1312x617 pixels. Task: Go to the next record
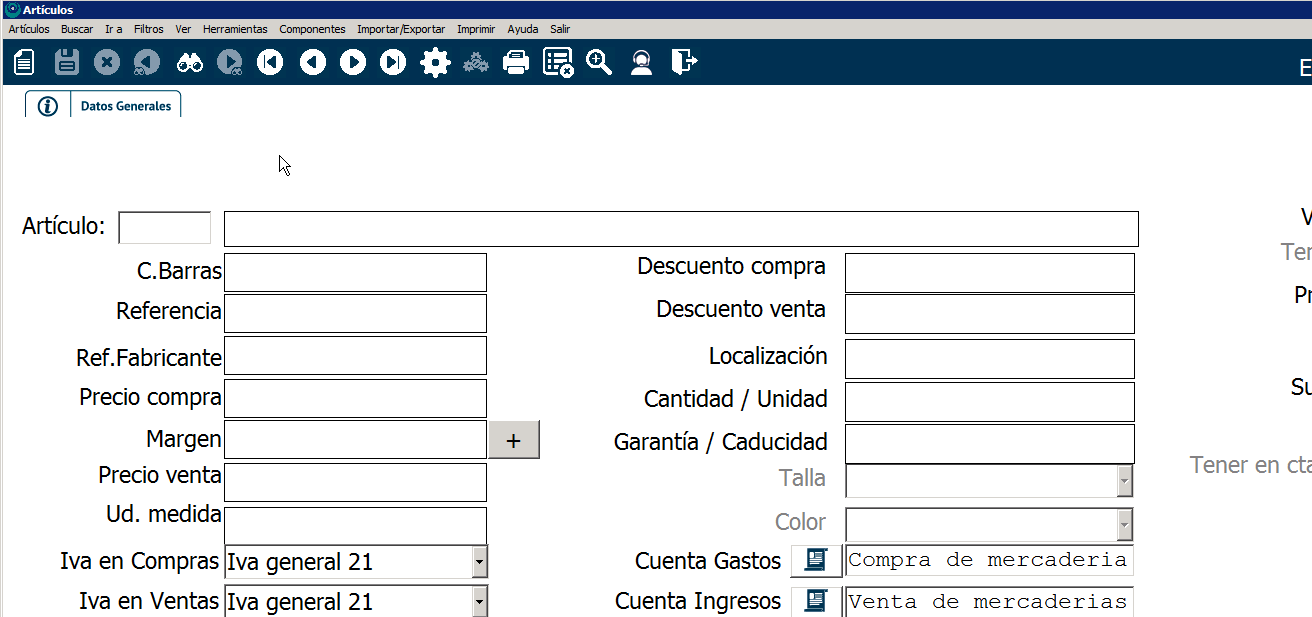click(x=353, y=63)
